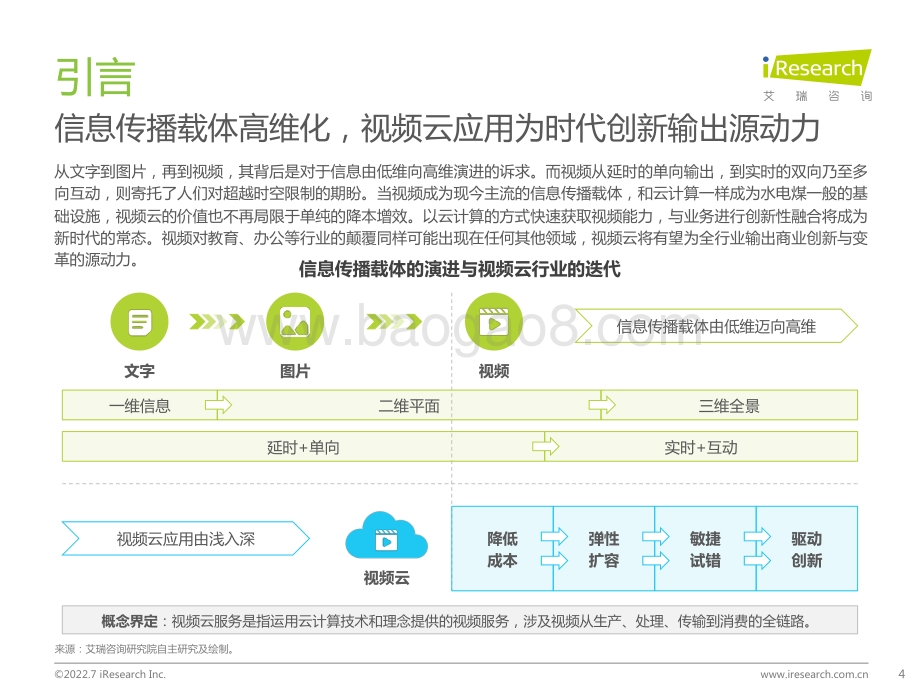Open the www.iresearch.com.cn link
Image resolution: width=920 pixels, height=690 pixels.
[x=814, y=674]
